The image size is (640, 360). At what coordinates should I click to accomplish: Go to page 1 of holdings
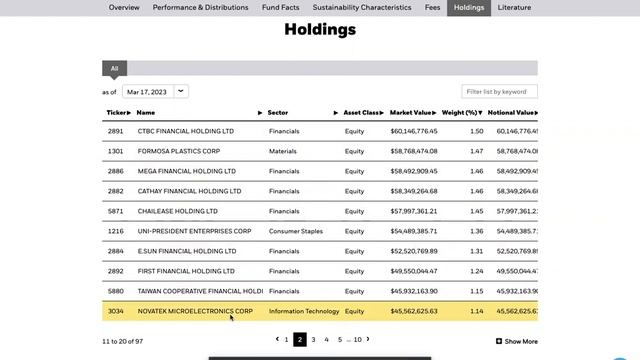point(287,340)
